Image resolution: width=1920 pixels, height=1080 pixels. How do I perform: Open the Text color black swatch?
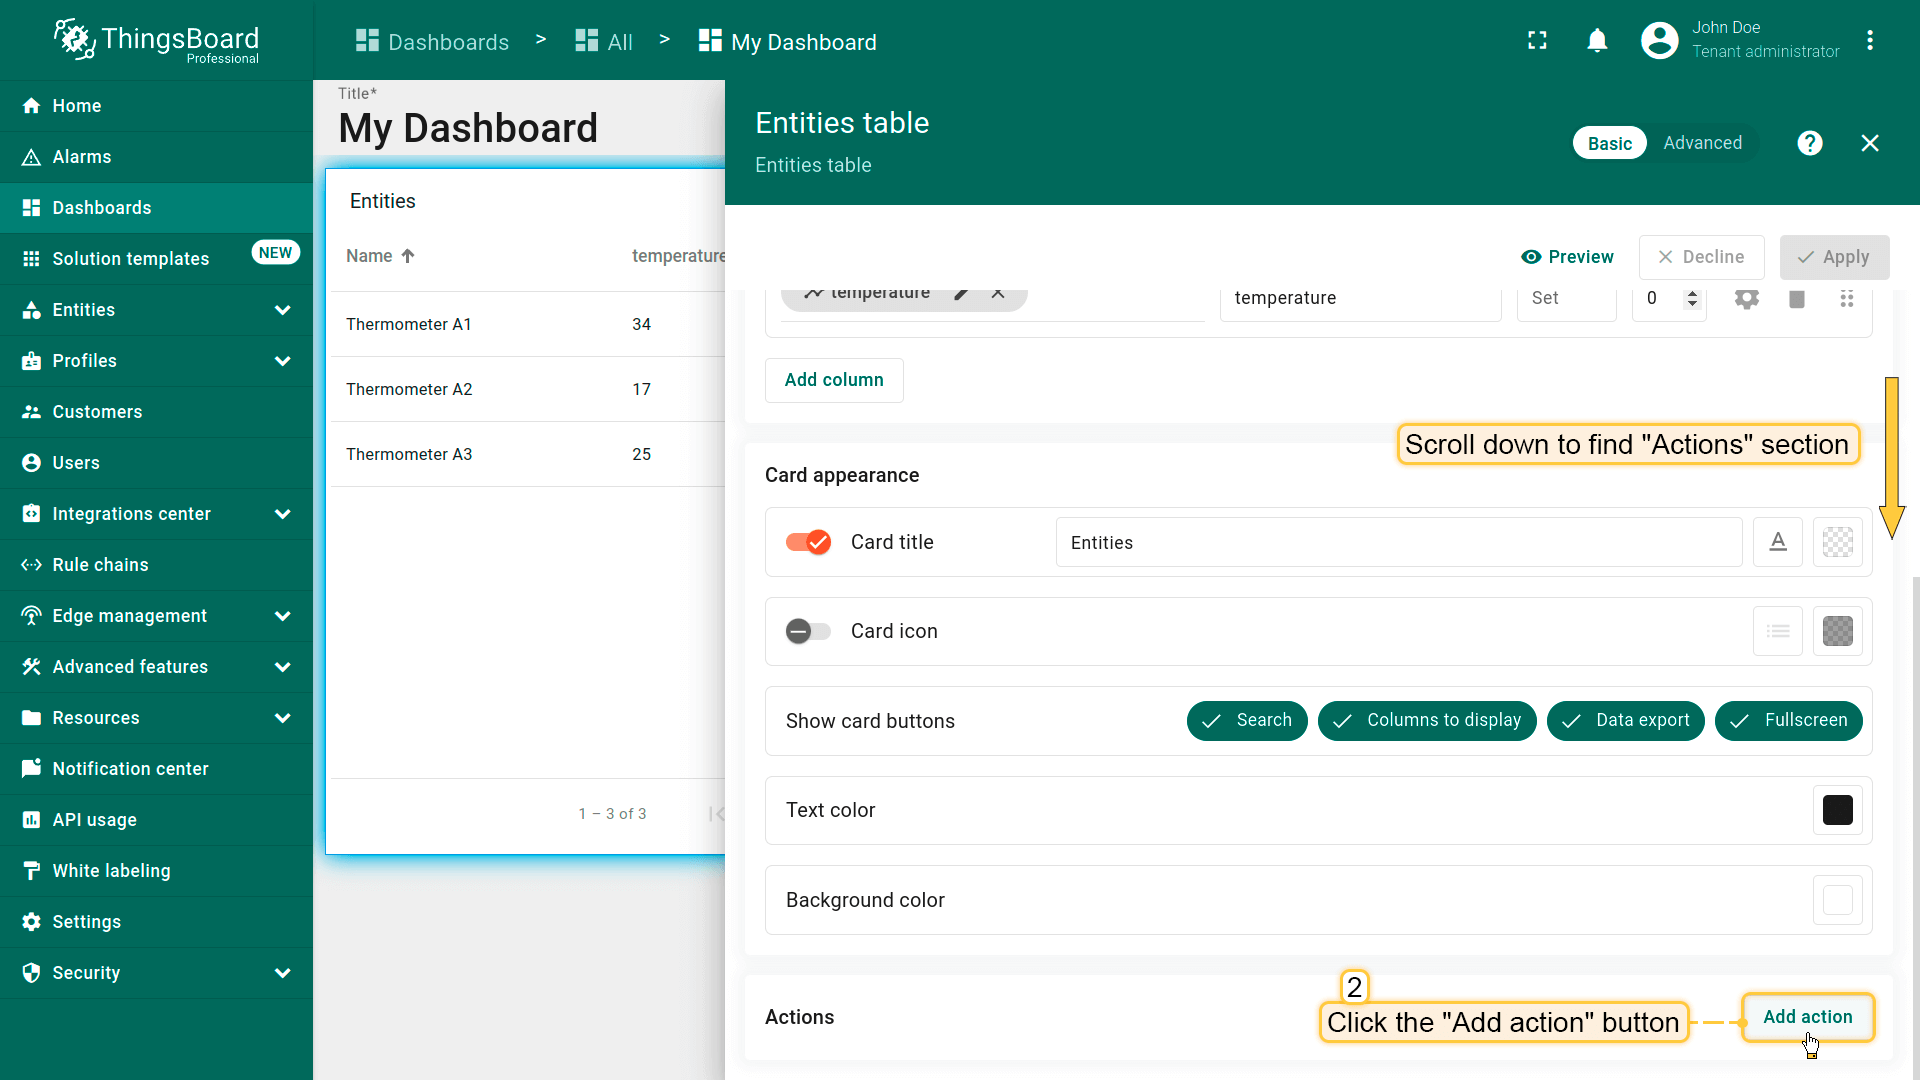click(x=1837, y=810)
